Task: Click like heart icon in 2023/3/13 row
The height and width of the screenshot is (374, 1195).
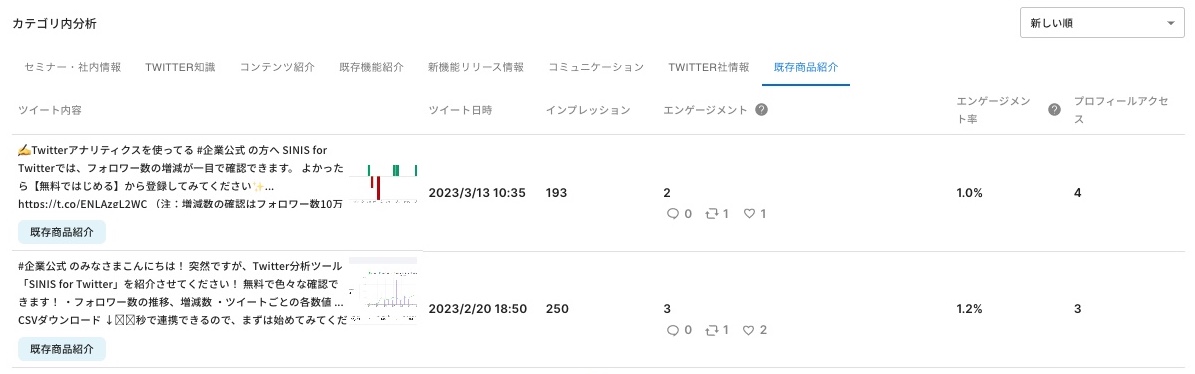Action: [x=749, y=214]
